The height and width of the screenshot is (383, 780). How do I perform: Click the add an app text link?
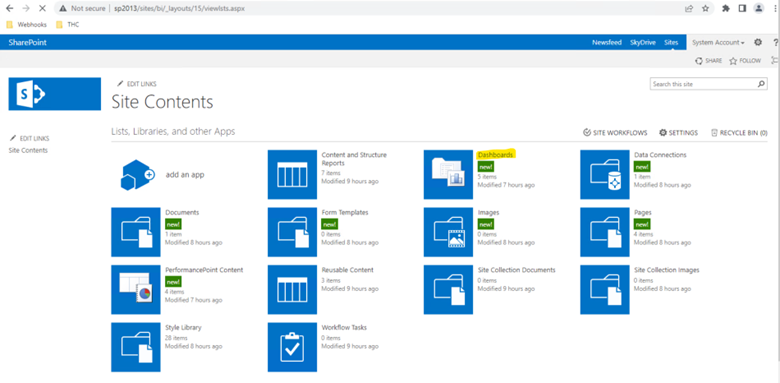185,175
